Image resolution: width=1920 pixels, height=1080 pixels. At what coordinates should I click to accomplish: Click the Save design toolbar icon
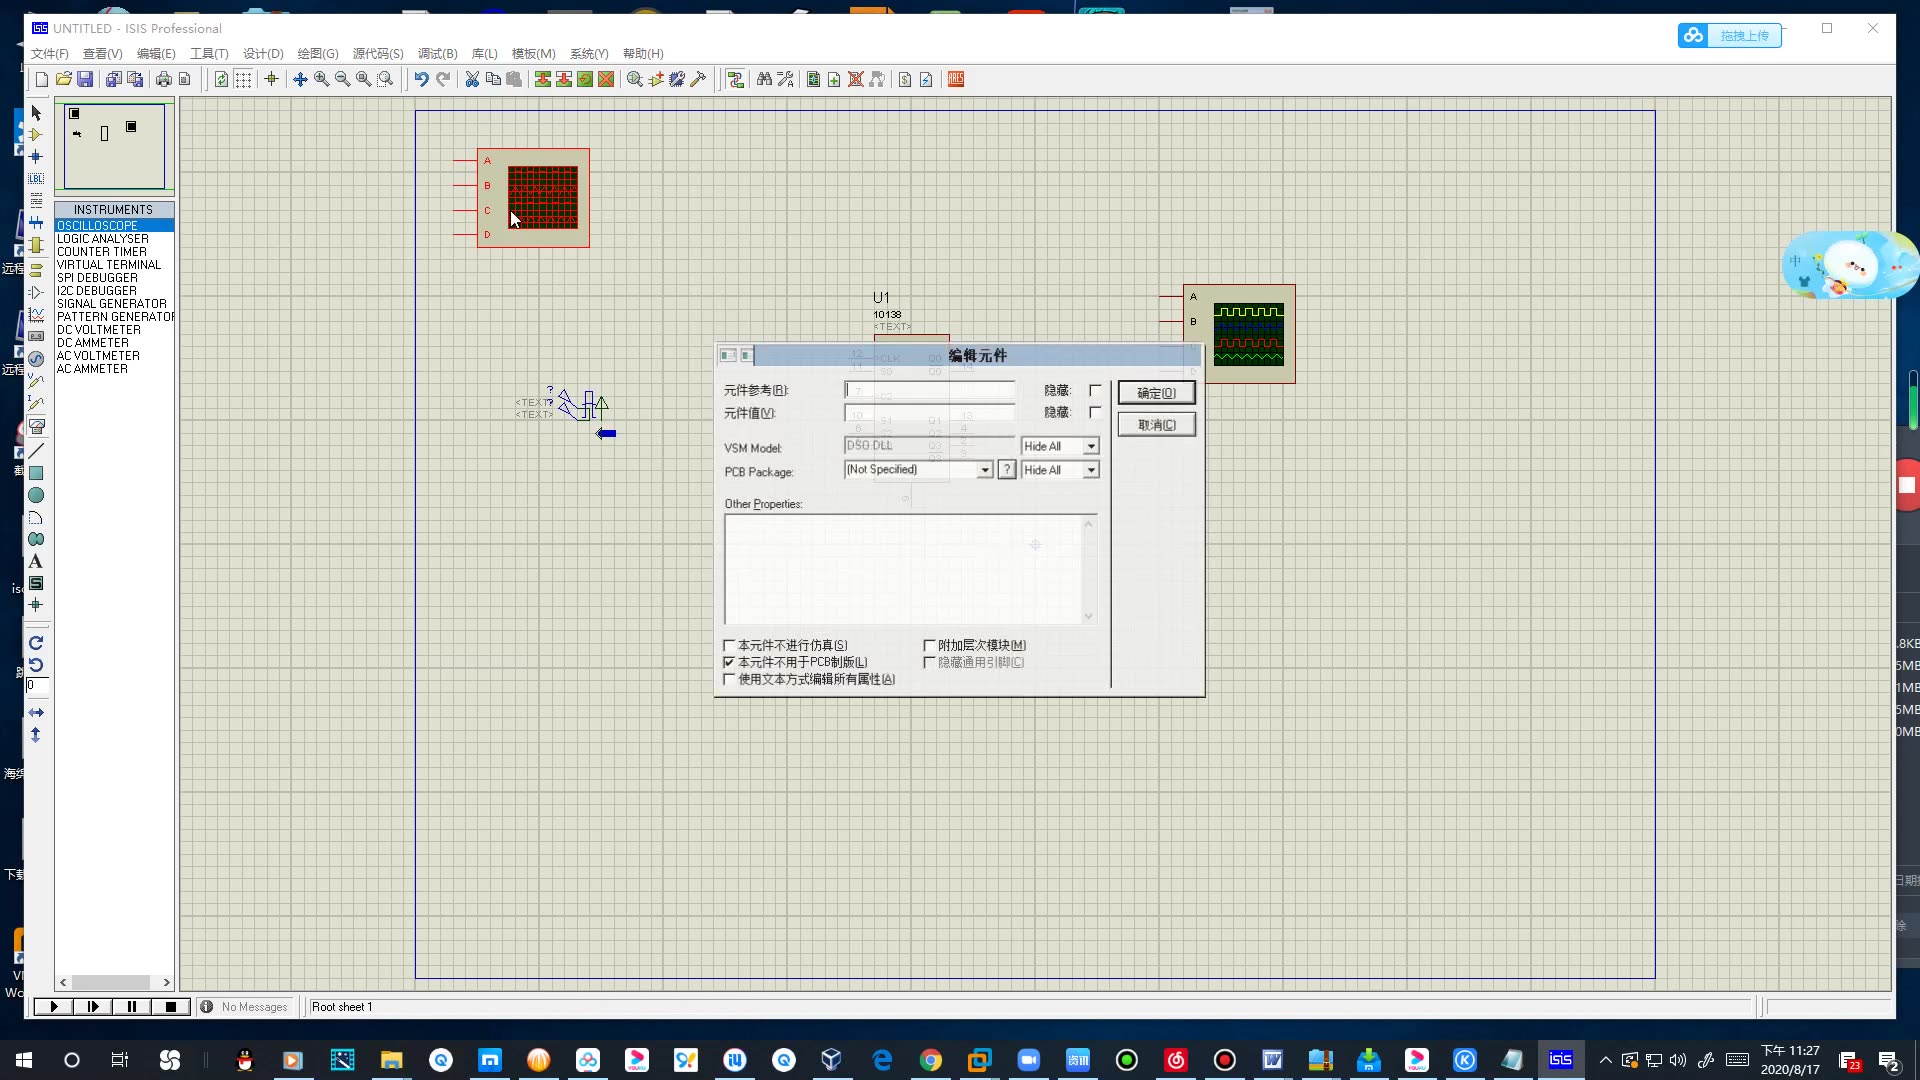tap(85, 79)
